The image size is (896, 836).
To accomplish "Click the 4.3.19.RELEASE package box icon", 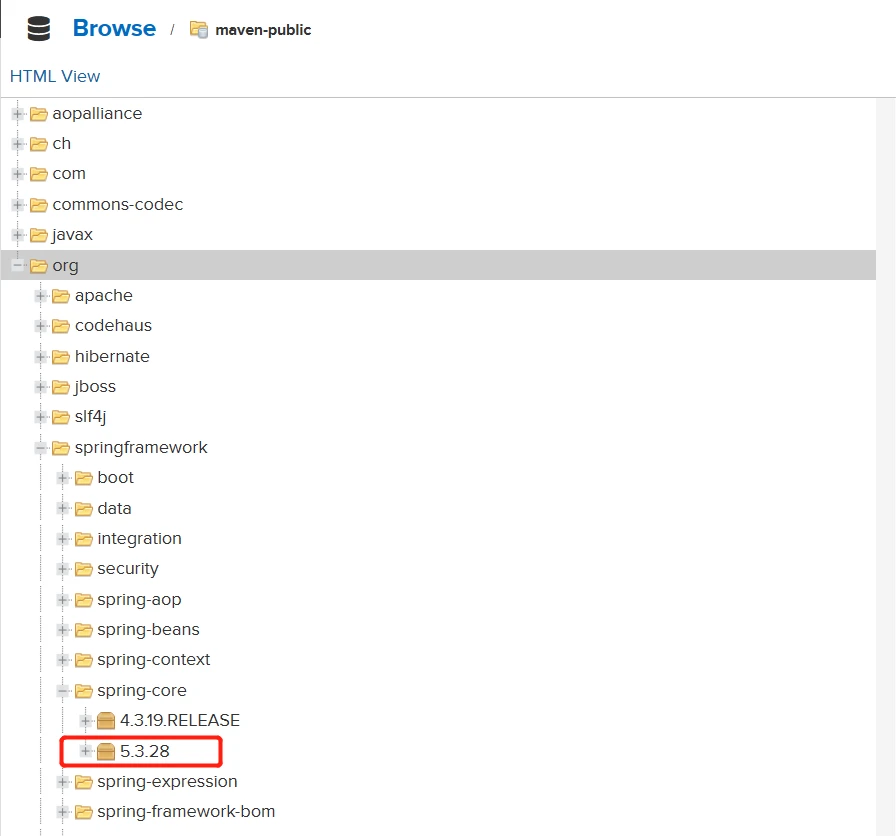I will click(x=106, y=721).
